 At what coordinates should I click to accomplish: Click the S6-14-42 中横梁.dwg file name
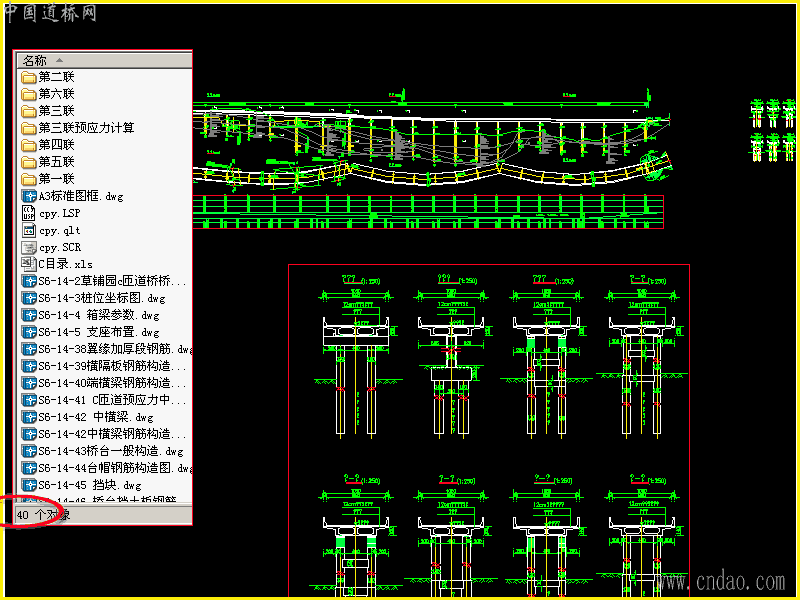(x=96, y=417)
